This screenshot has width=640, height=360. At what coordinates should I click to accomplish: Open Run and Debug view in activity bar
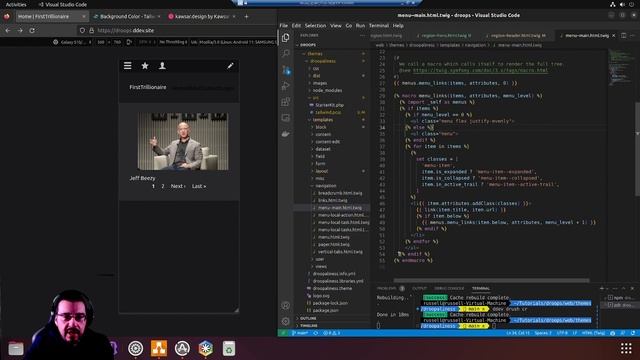(286, 86)
